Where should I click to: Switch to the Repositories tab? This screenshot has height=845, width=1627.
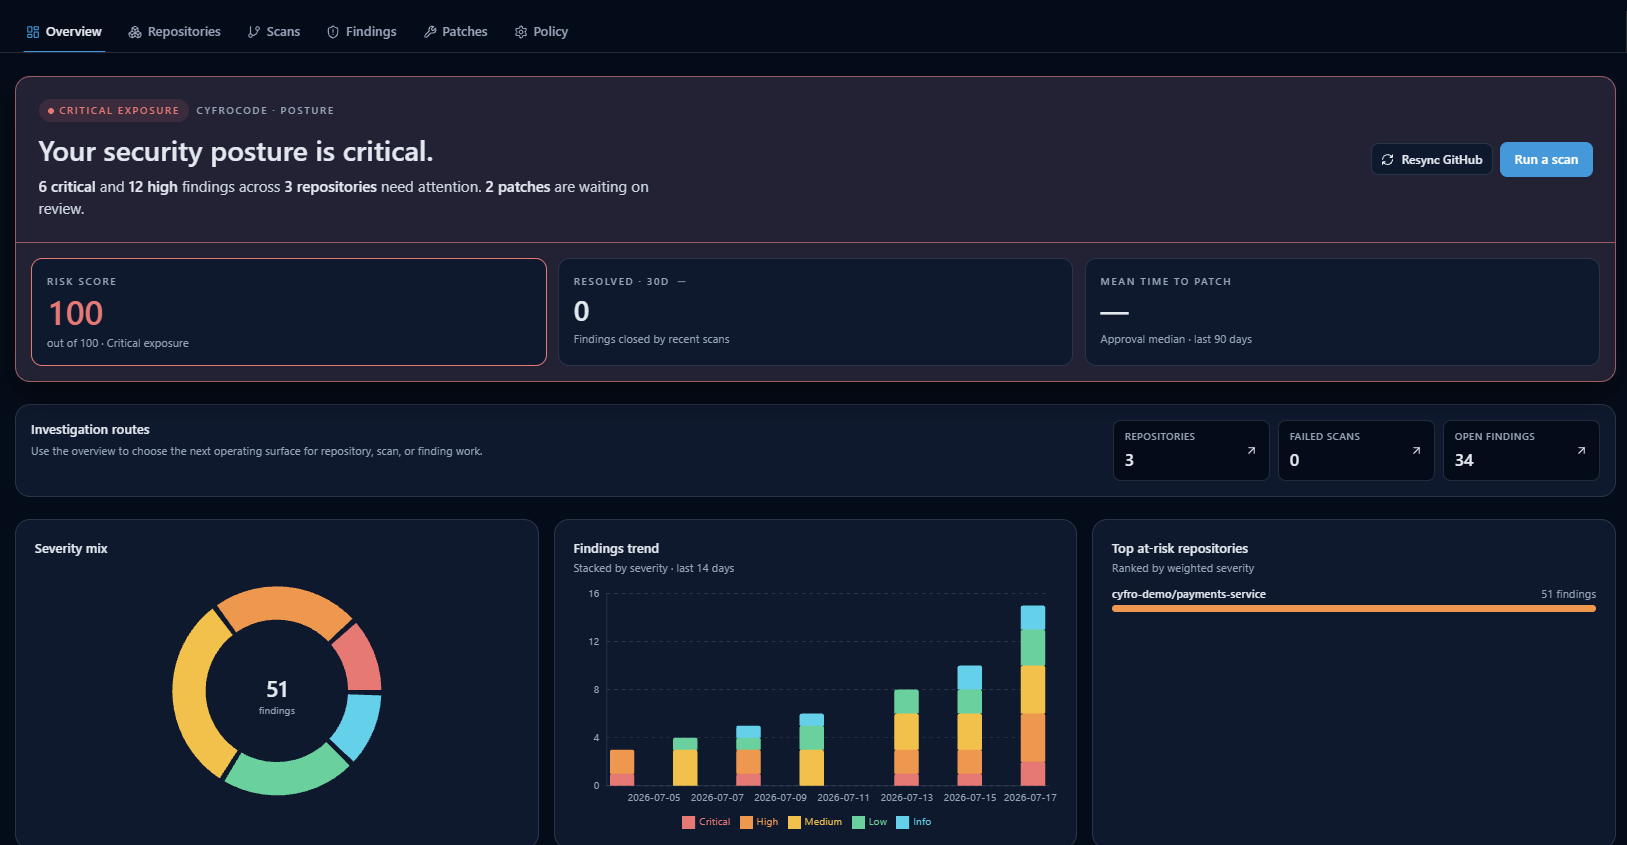click(x=175, y=32)
